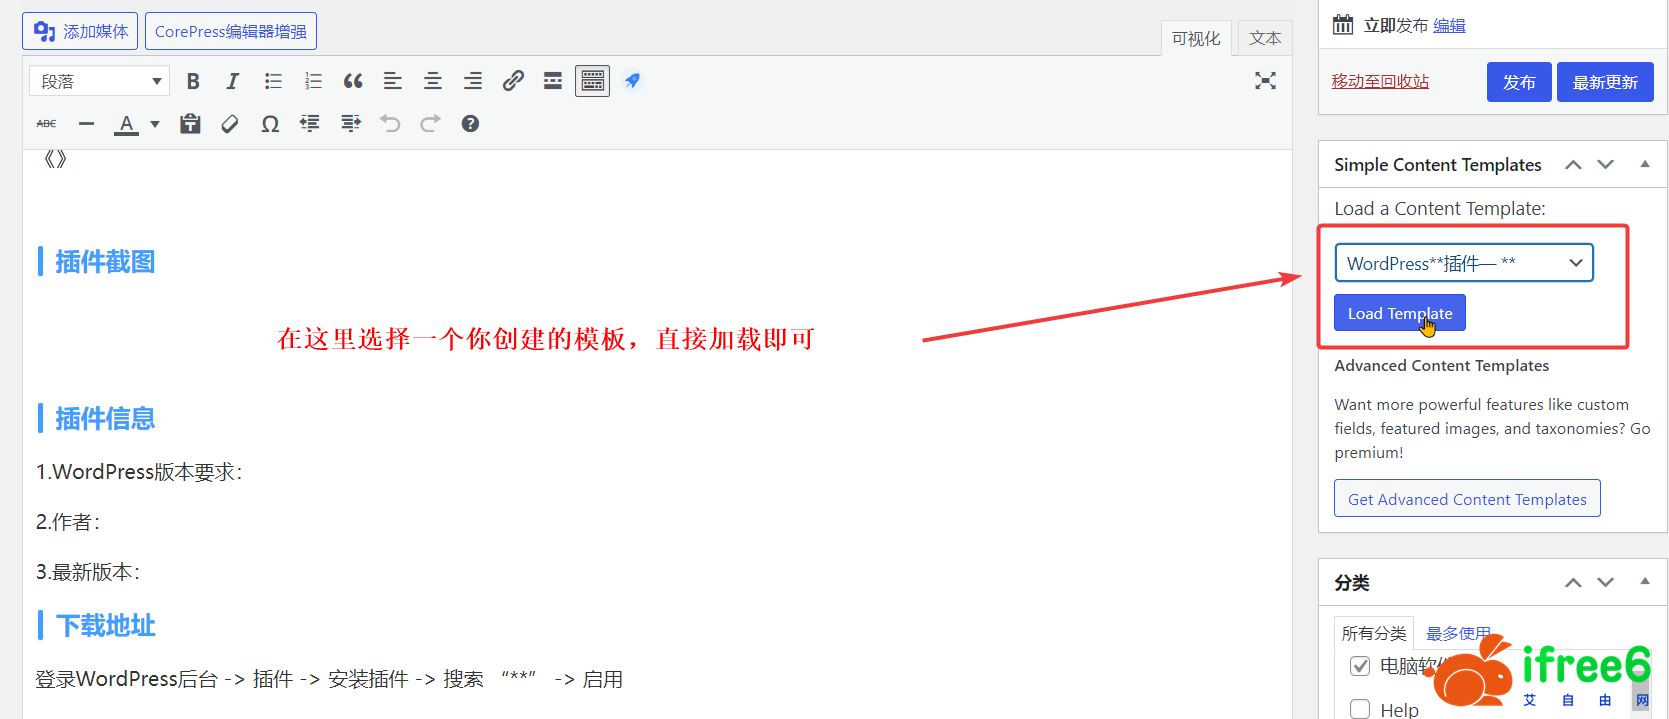Apply italic formatting
1669x719 pixels.
[232, 81]
